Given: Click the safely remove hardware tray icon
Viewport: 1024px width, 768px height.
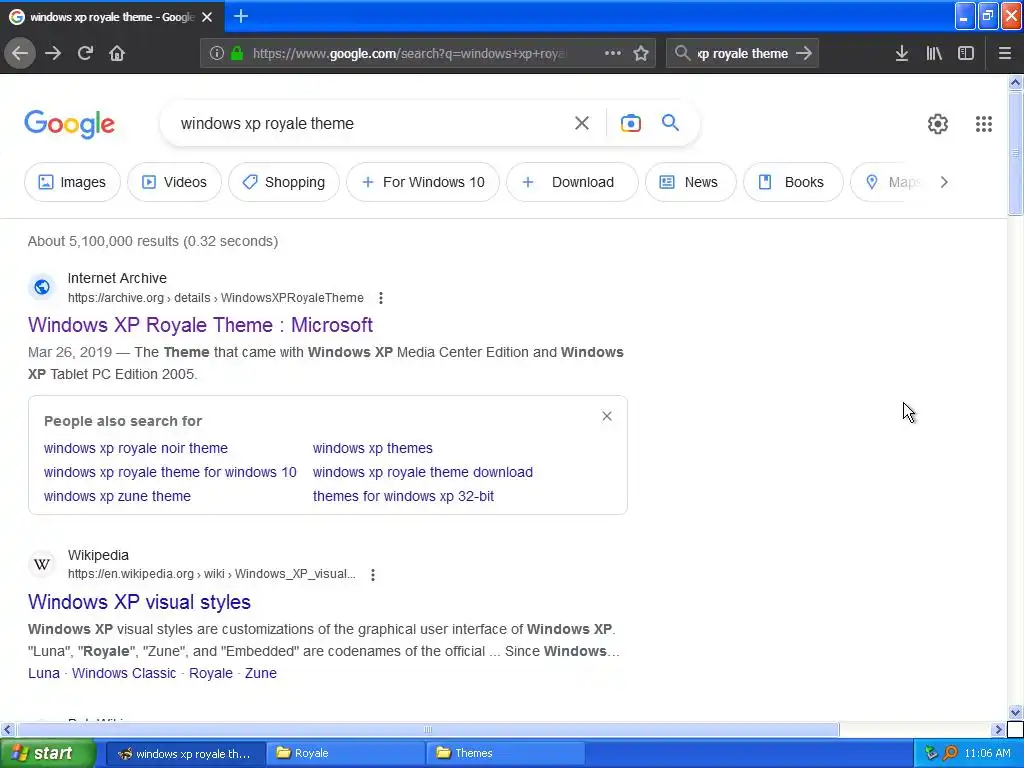Looking at the screenshot, I should point(931,753).
